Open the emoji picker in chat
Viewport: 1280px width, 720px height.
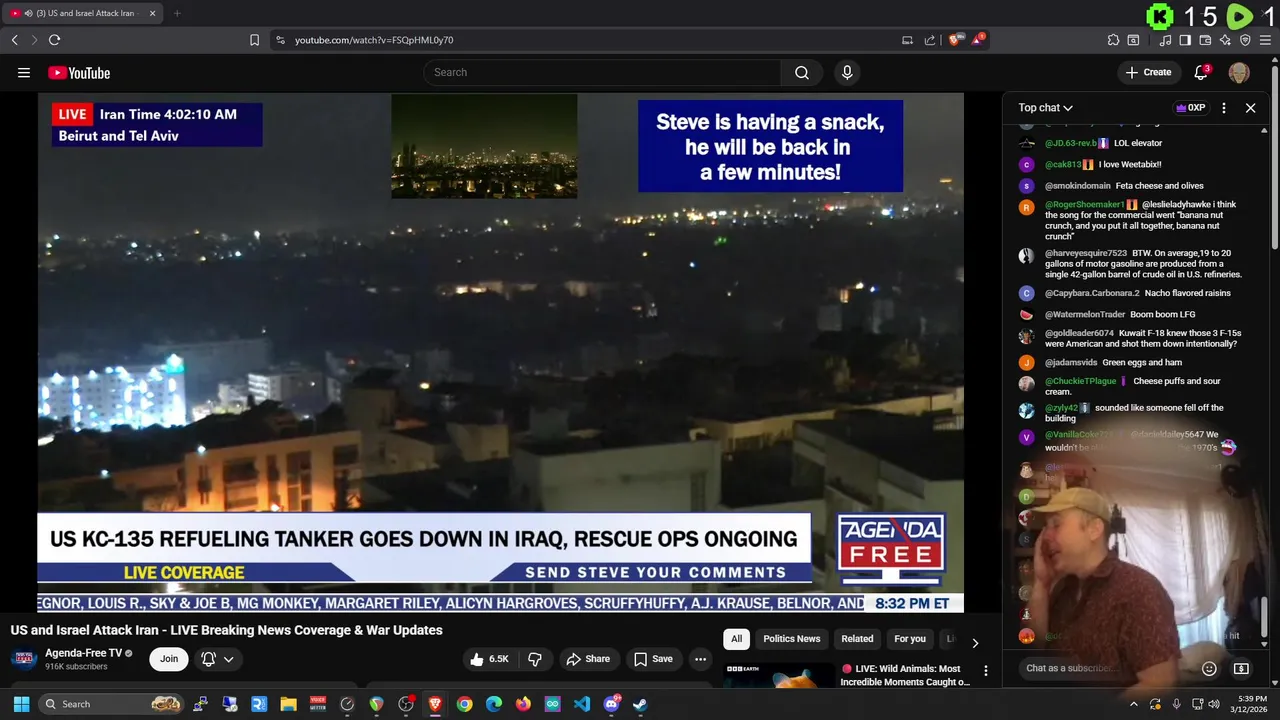1209,668
